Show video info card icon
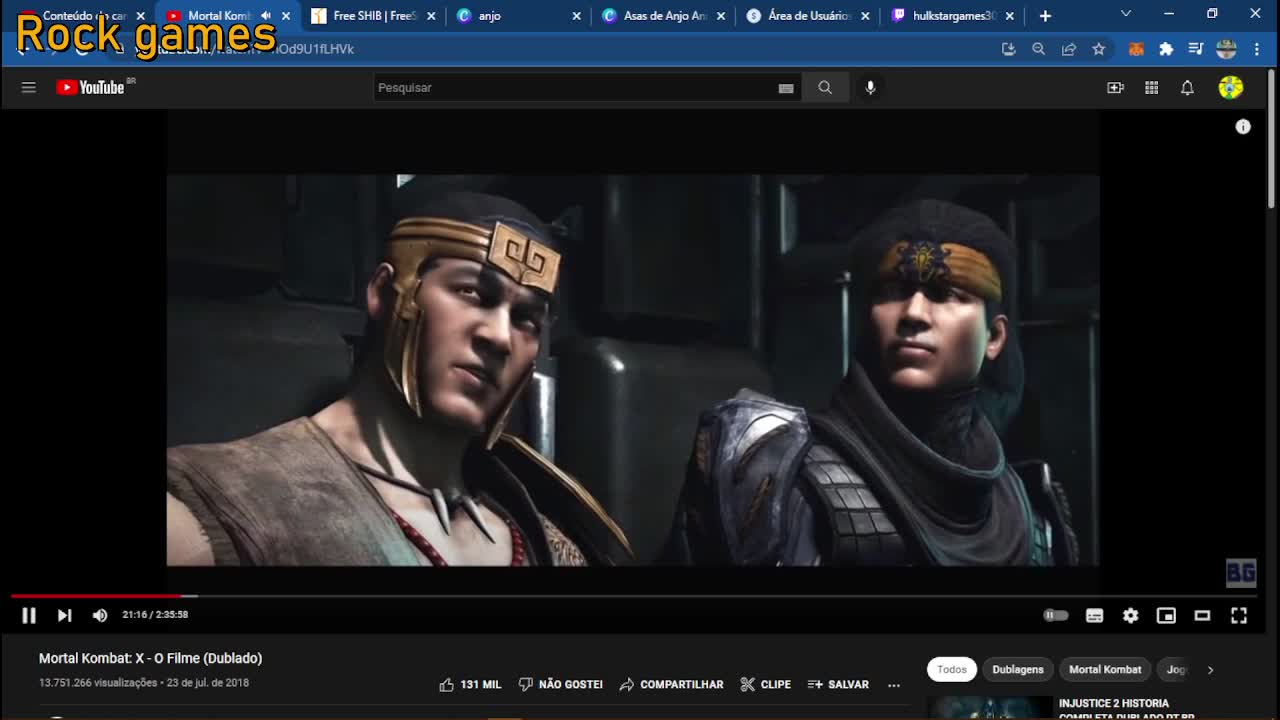 pos(1243,127)
